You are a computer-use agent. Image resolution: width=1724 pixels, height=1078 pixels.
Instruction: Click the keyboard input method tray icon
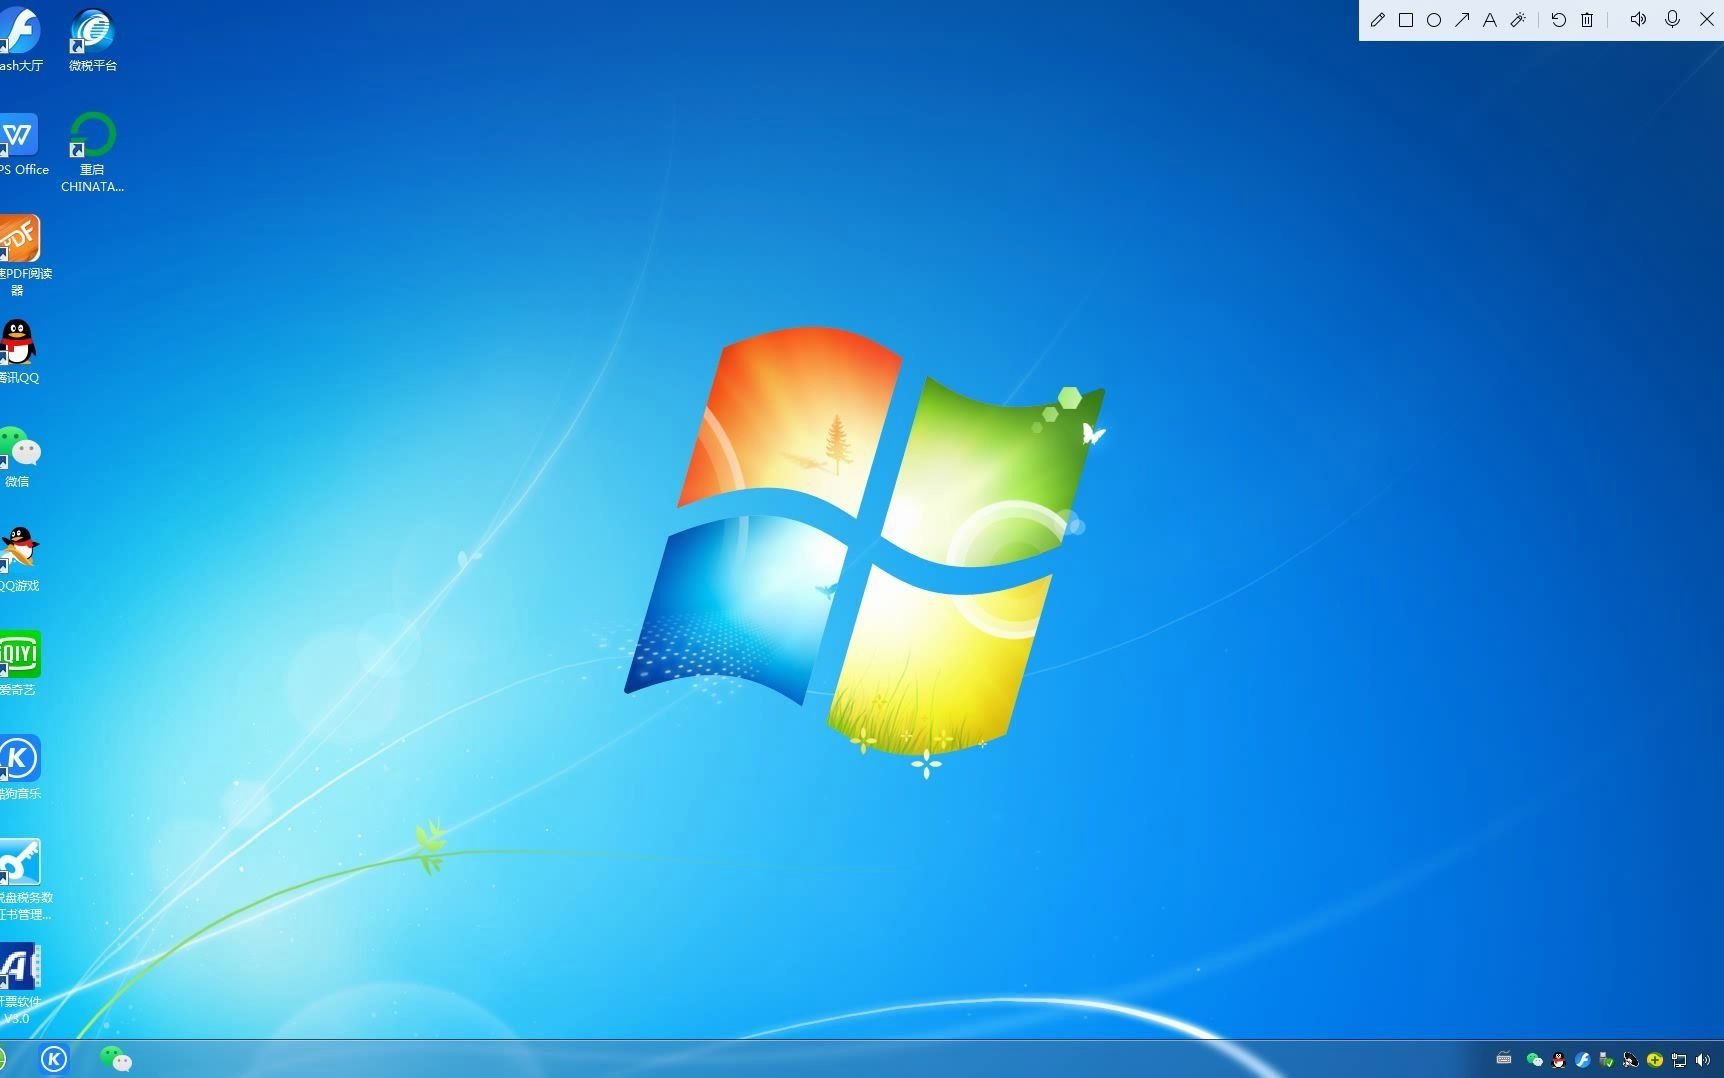coord(1504,1059)
